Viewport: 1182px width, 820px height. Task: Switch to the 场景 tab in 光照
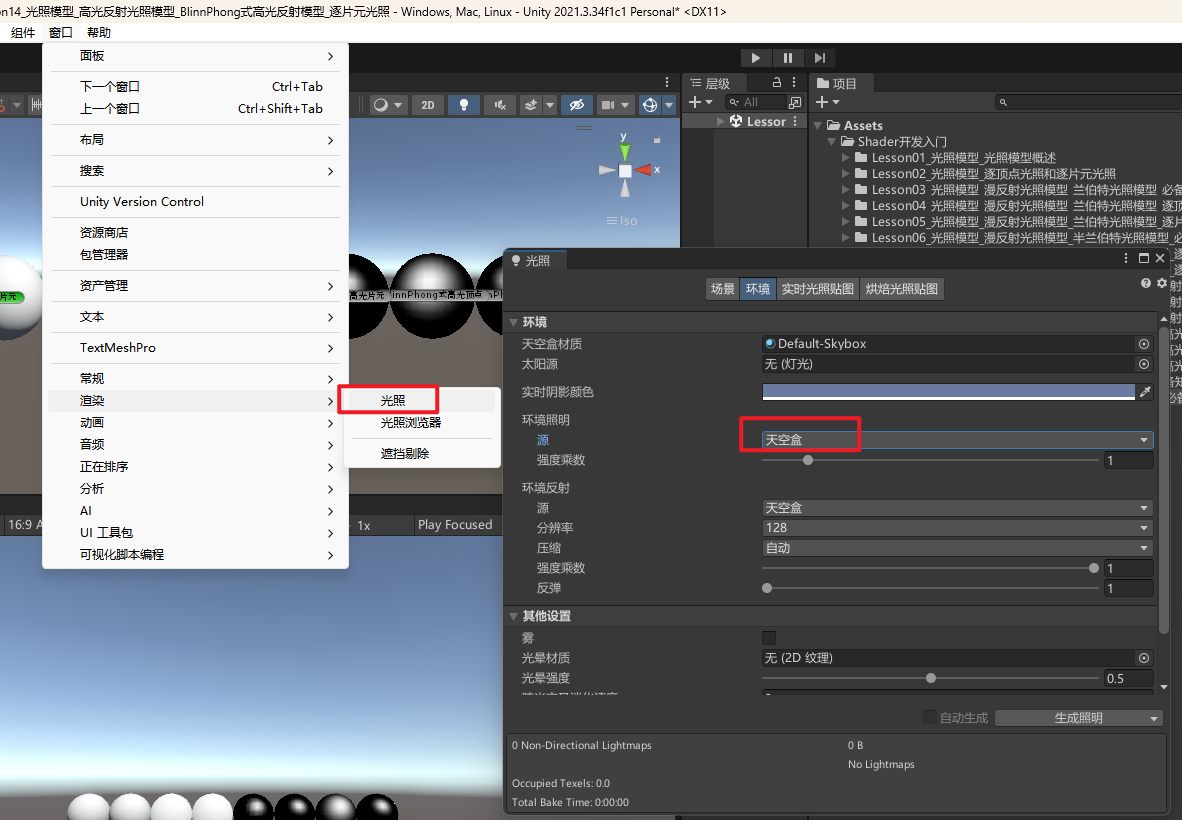[x=722, y=289]
